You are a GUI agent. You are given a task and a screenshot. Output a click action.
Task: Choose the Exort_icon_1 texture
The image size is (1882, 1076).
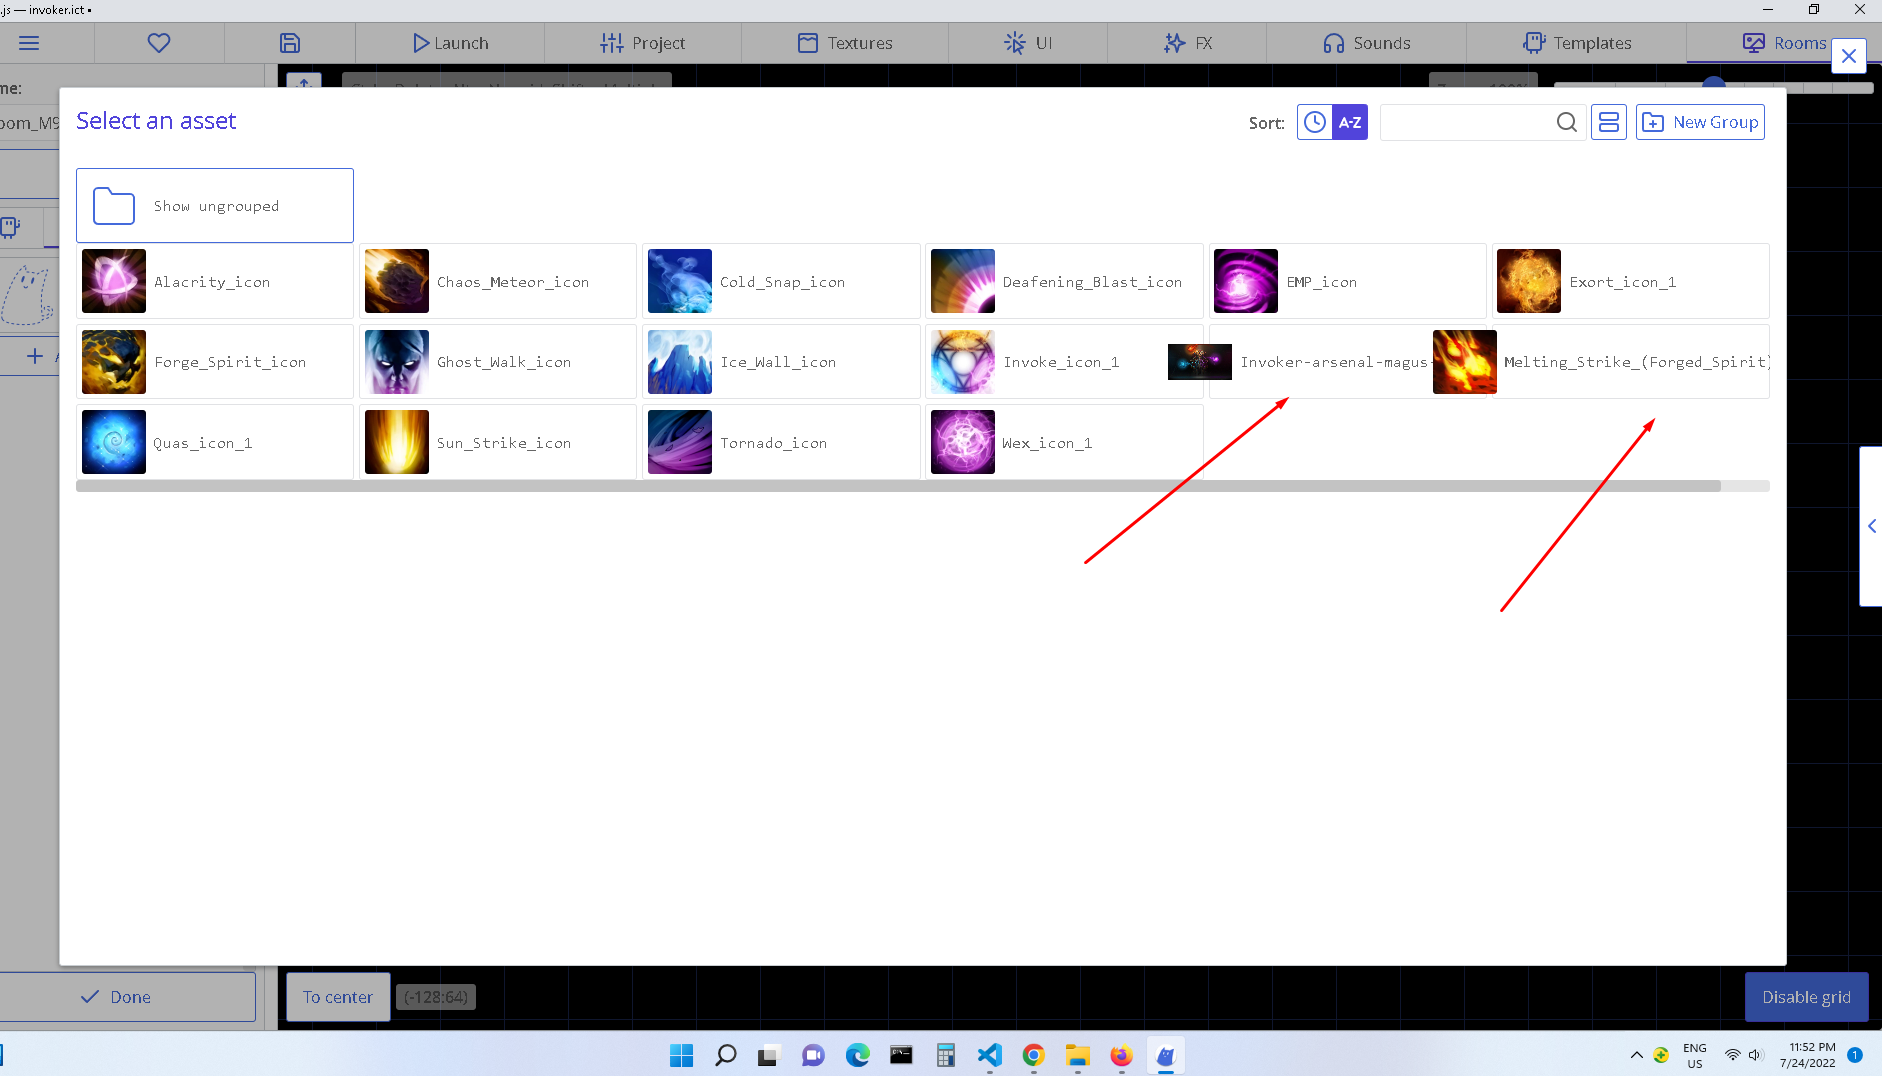click(1630, 281)
